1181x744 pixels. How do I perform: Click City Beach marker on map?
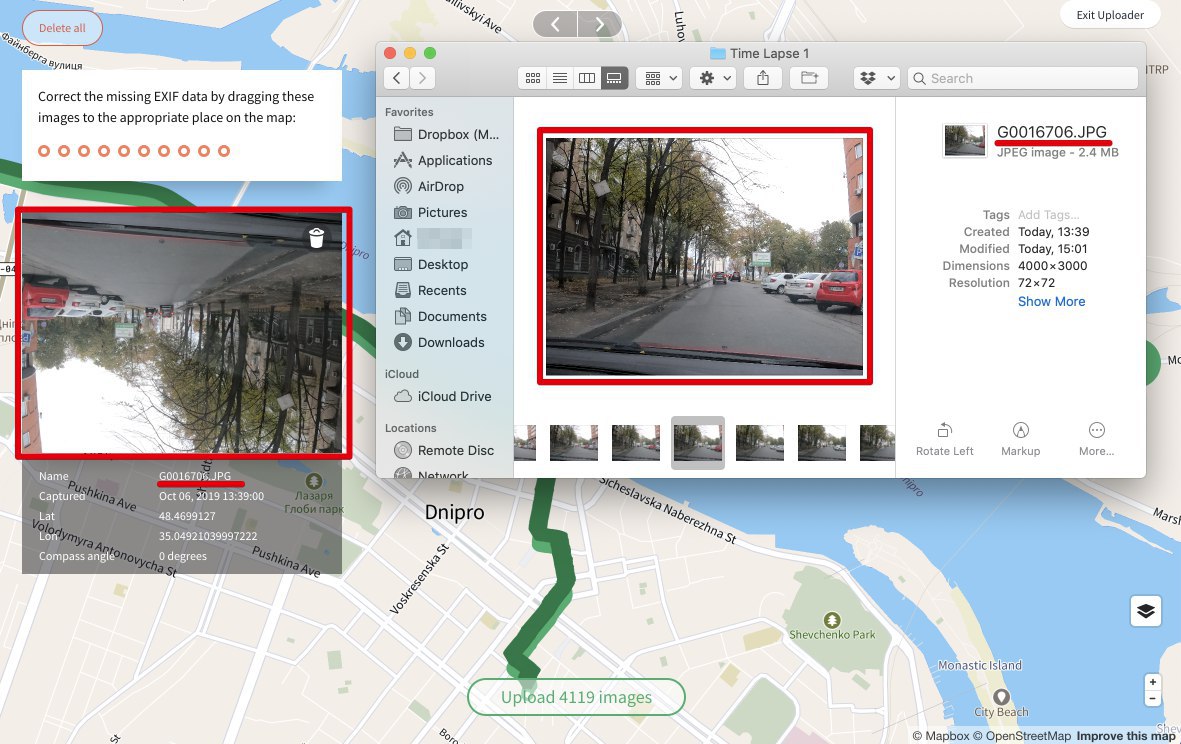(1001, 697)
